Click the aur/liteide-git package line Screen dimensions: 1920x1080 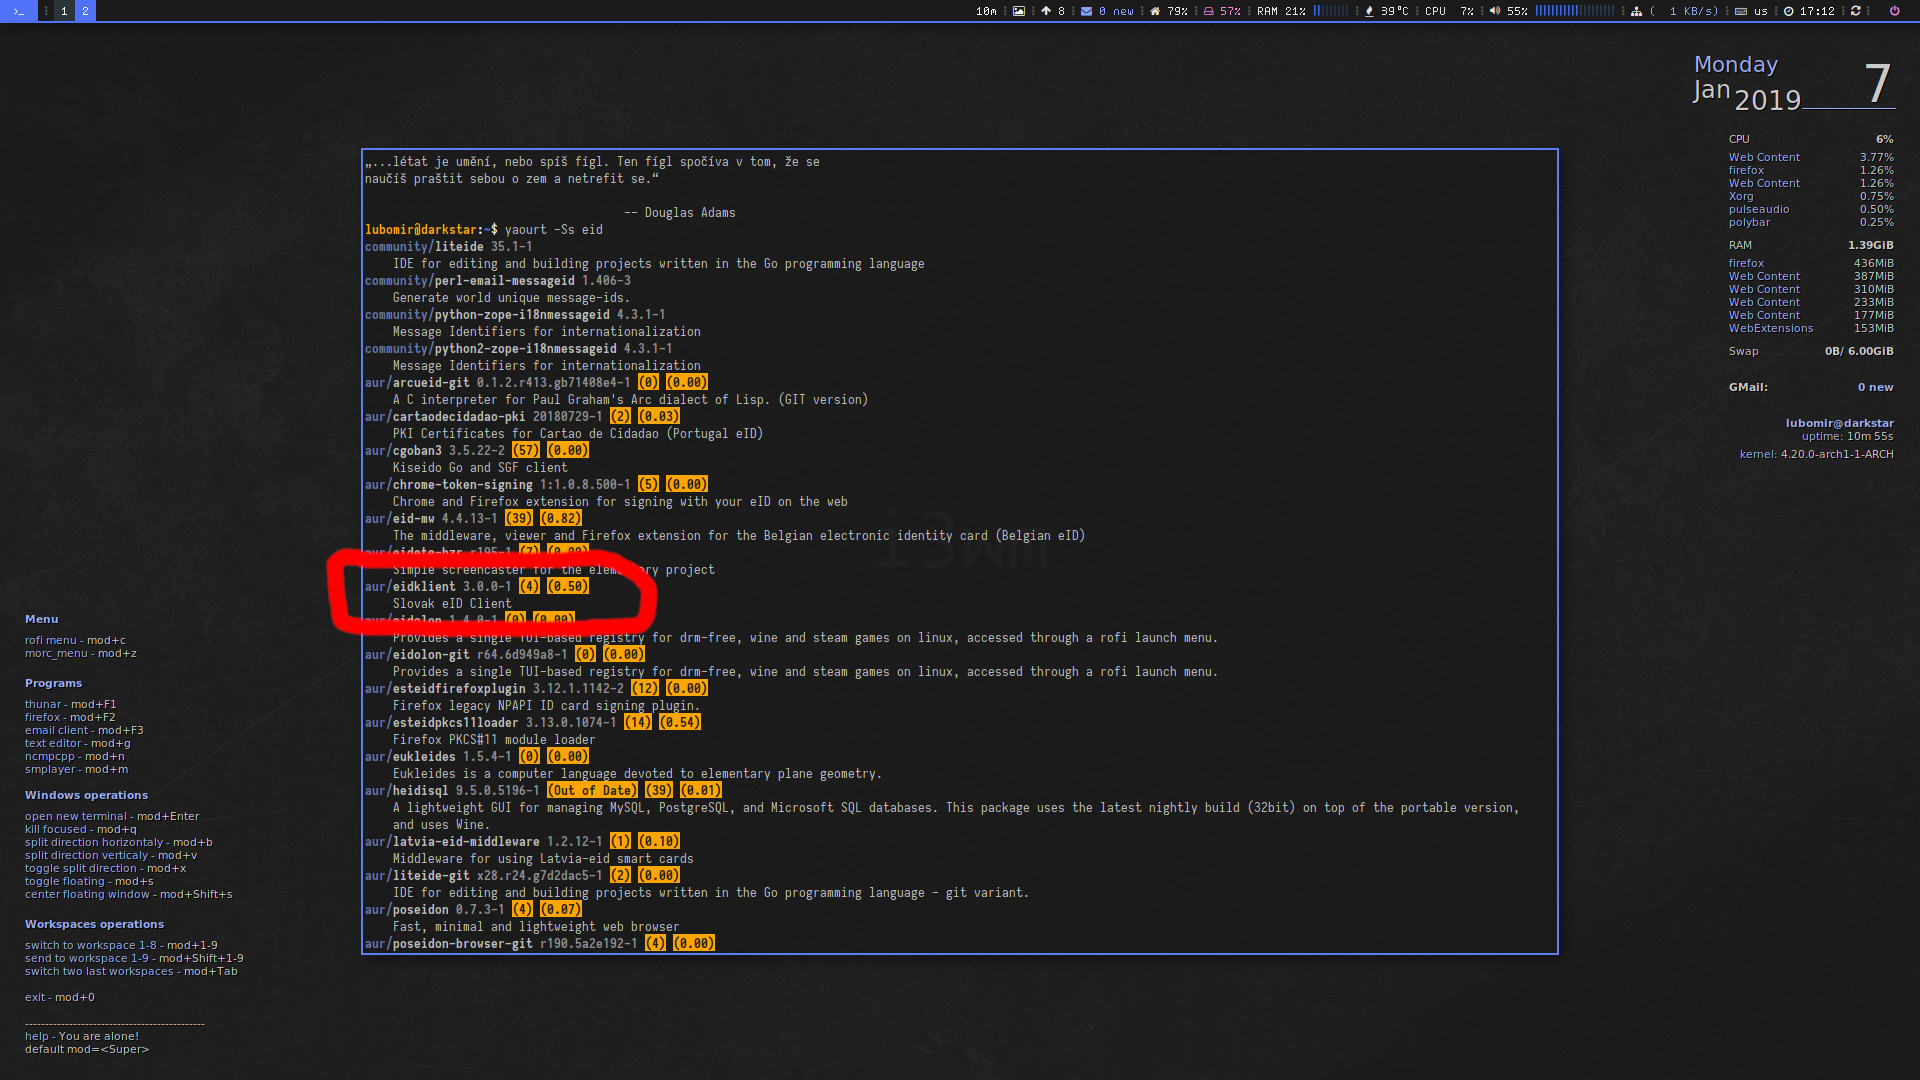click(x=522, y=876)
